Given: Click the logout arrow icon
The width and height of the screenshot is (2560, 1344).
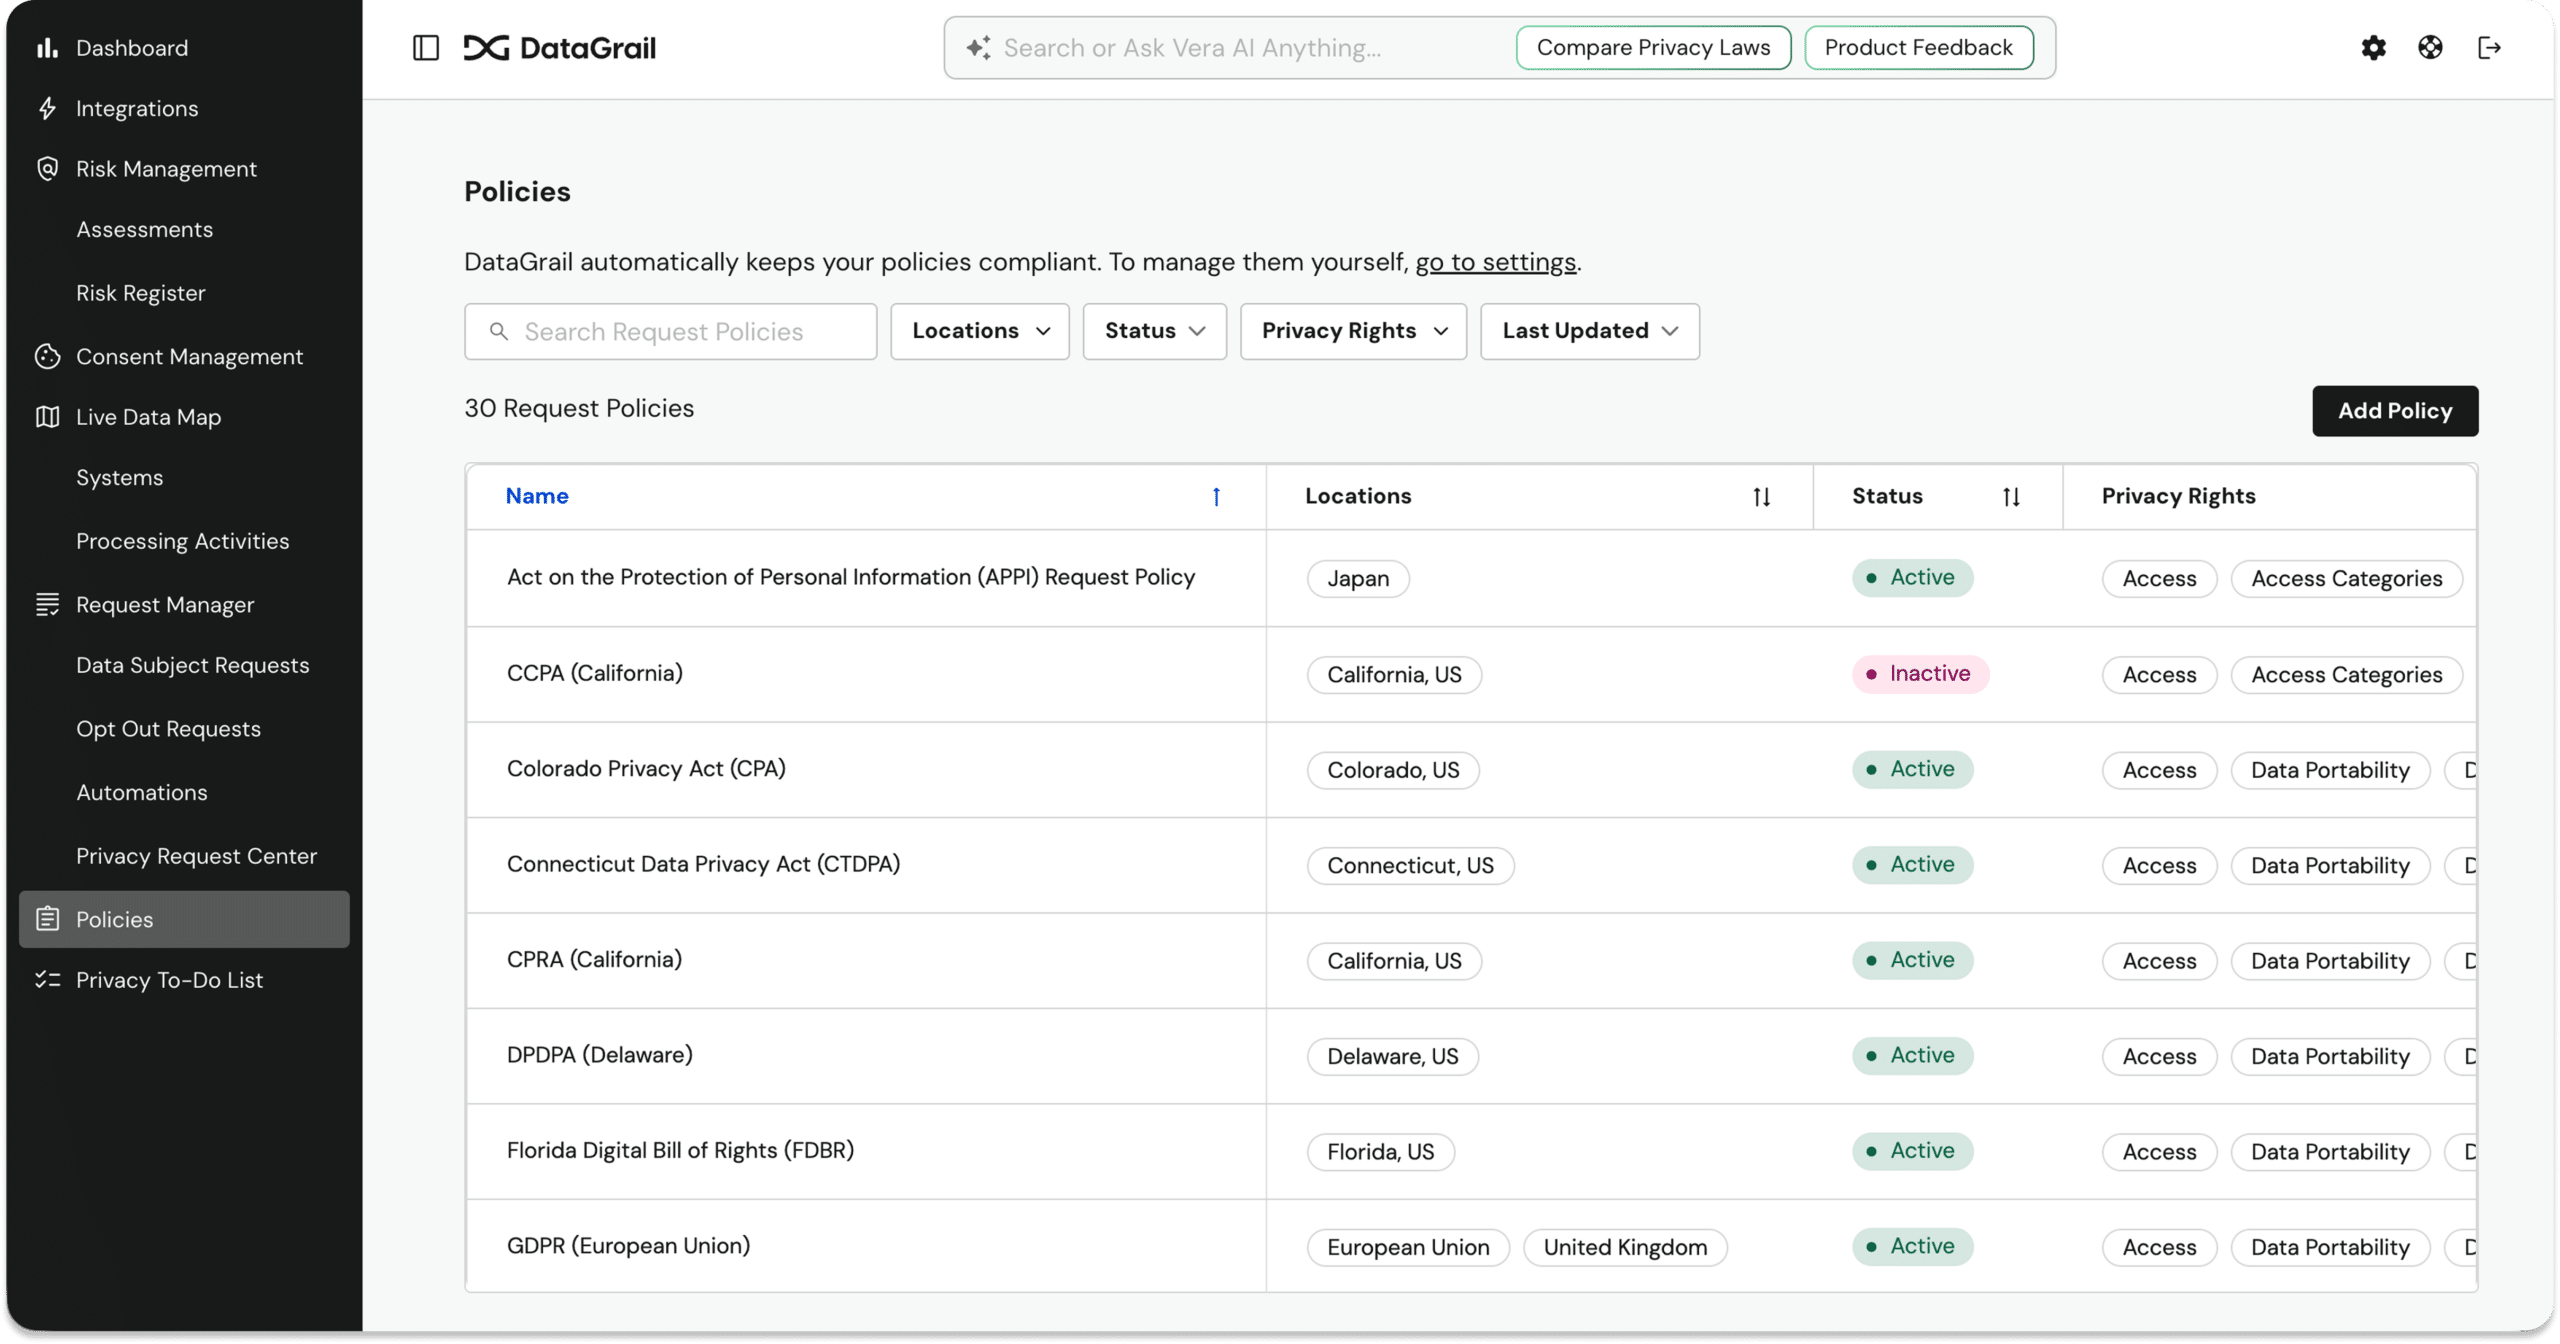Looking at the screenshot, I should [x=2489, y=47].
